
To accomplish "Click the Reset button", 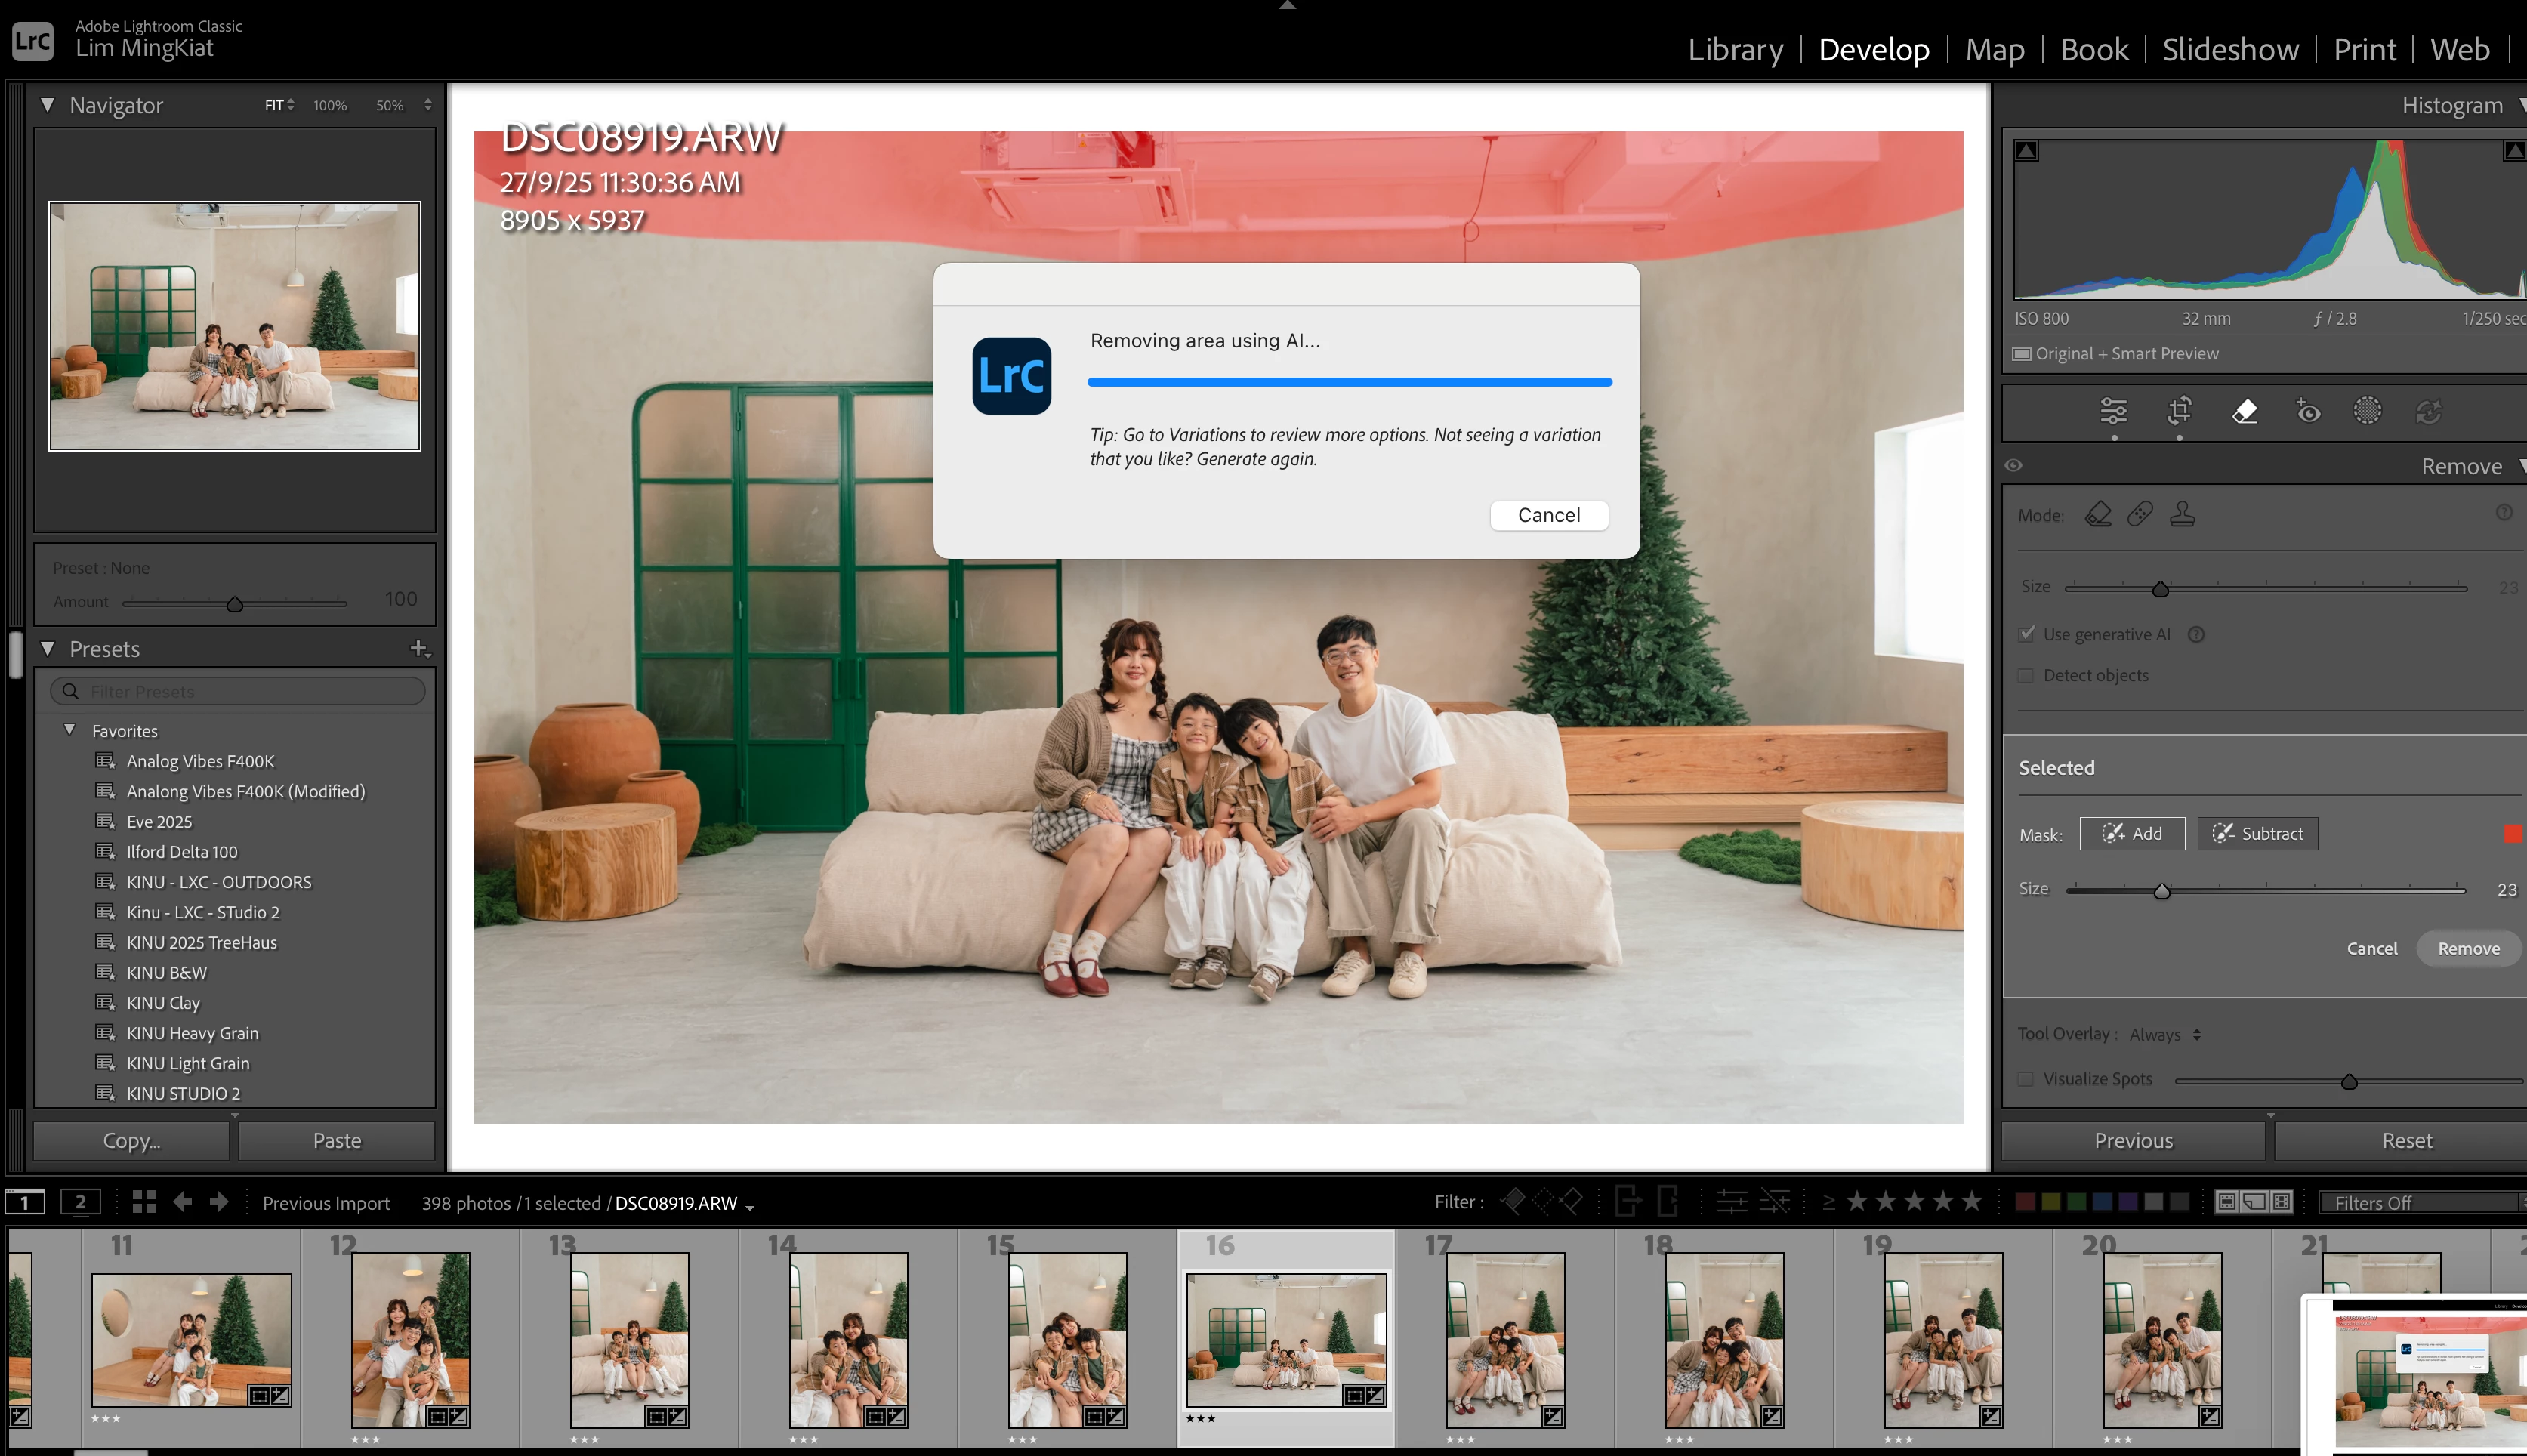I will click(x=2406, y=1141).
